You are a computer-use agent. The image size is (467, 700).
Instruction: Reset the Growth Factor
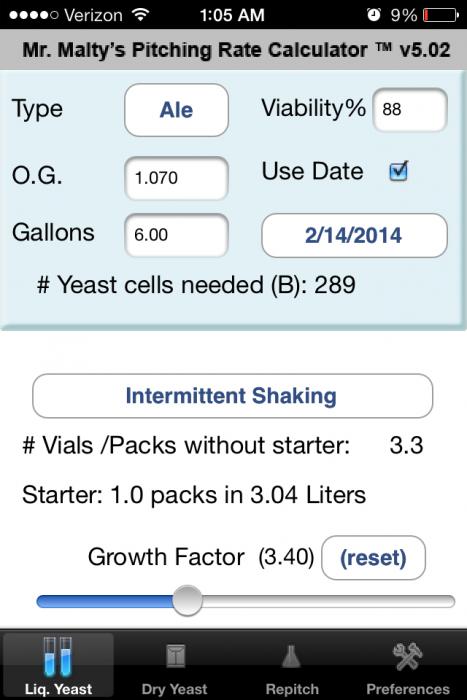pos(373,558)
